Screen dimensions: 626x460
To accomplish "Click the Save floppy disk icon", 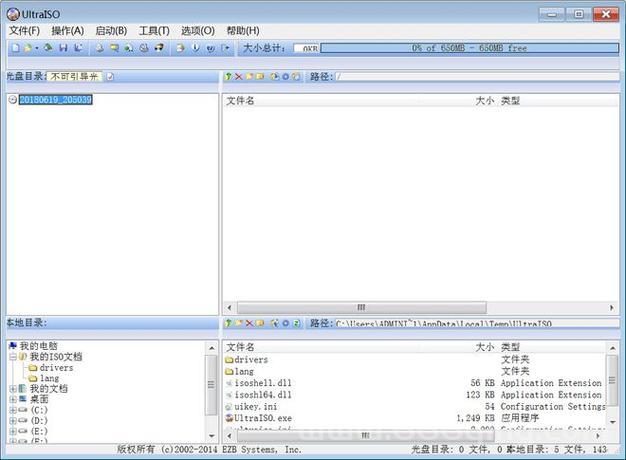I will point(63,48).
